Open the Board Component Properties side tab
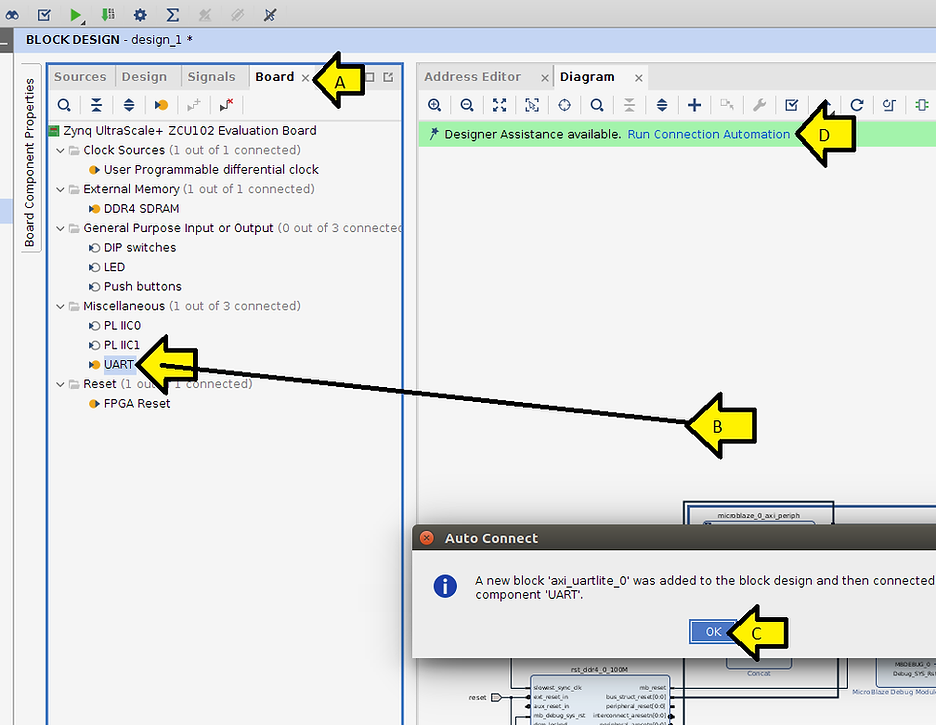The width and height of the screenshot is (936, 725). 30,161
